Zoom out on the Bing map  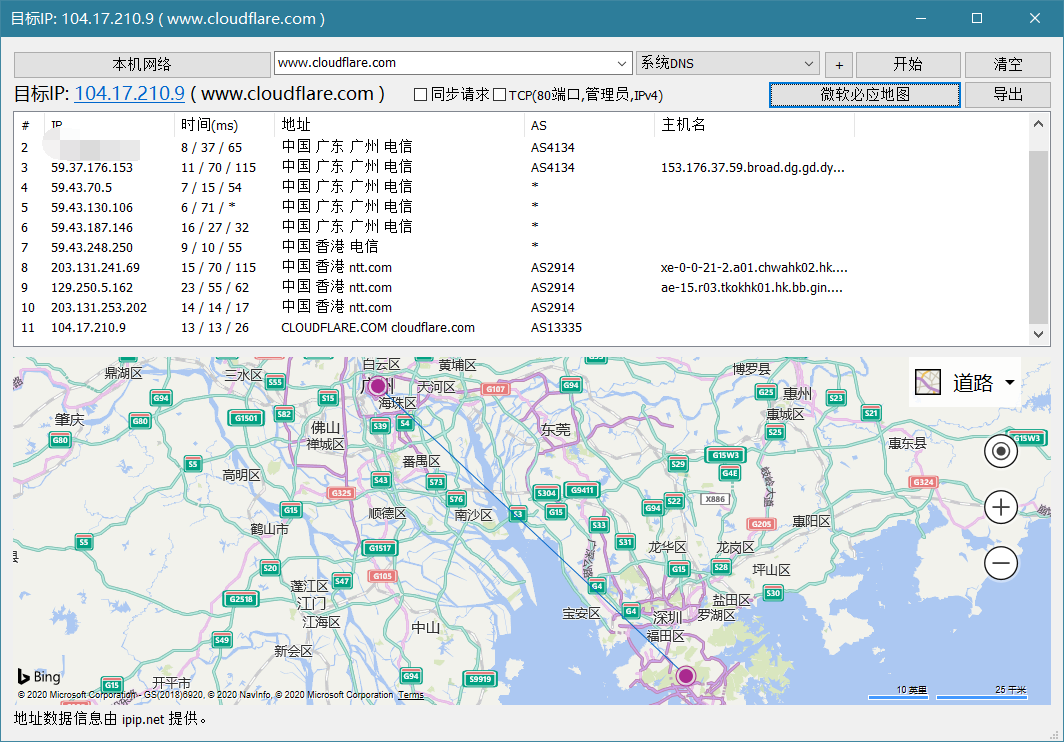click(1000, 564)
